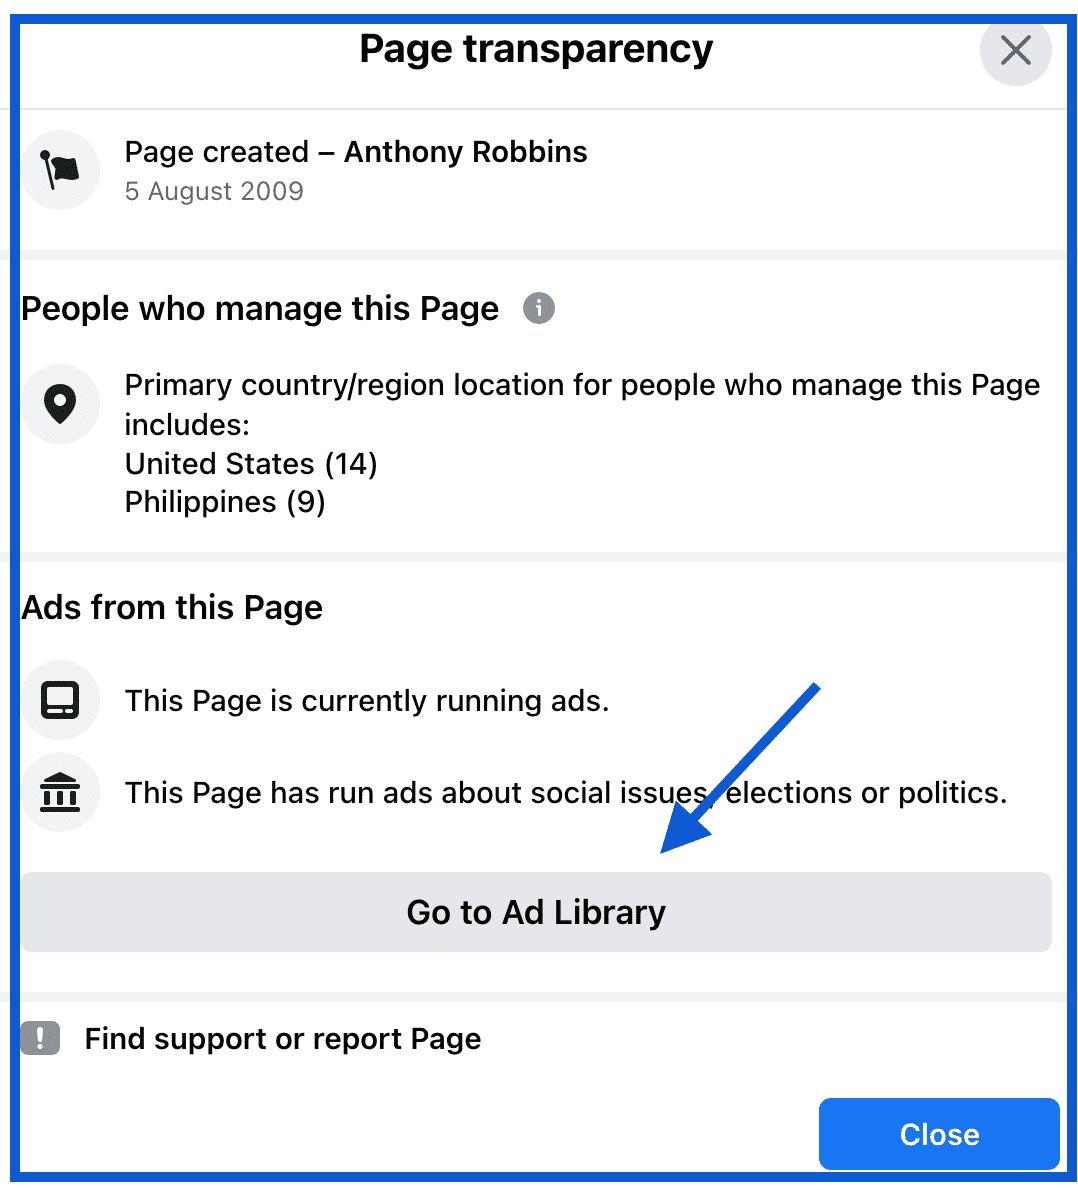
Task: Click Page created – Anthony Robbins text
Action: pyautogui.click(x=356, y=152)
